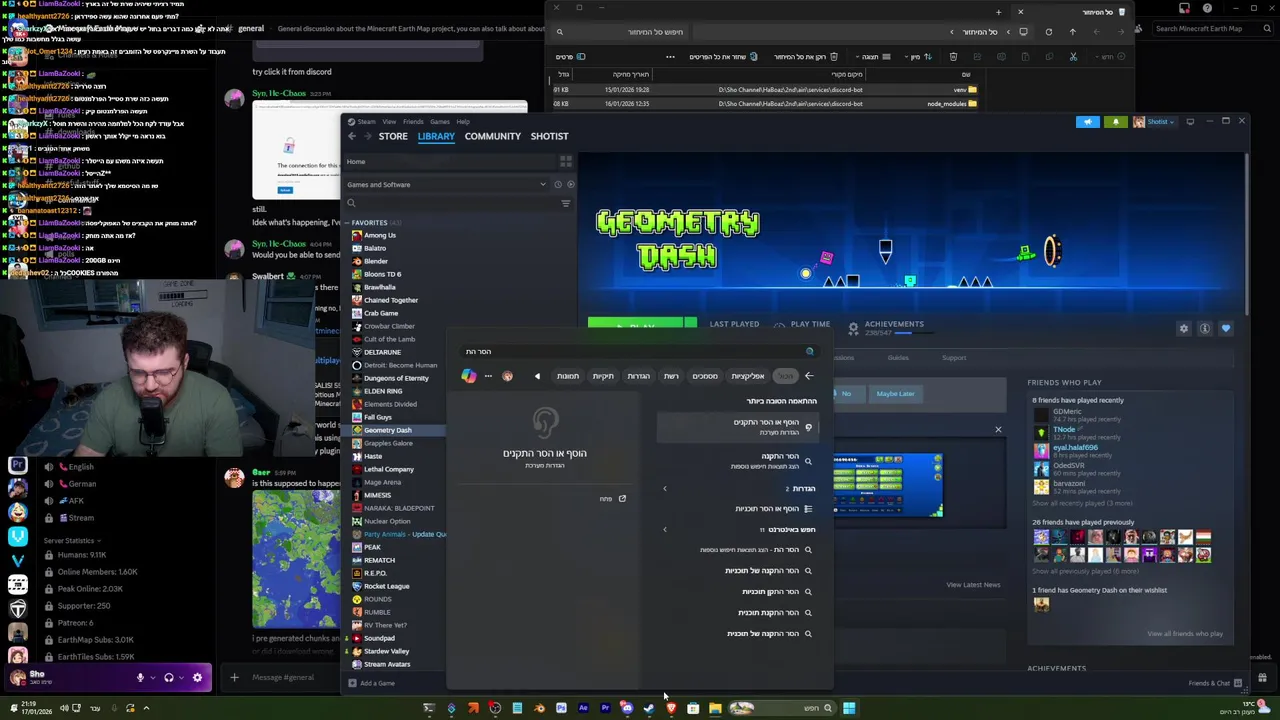
Task: Open Geometry Dash game info icon
Action: point(1205,328)
